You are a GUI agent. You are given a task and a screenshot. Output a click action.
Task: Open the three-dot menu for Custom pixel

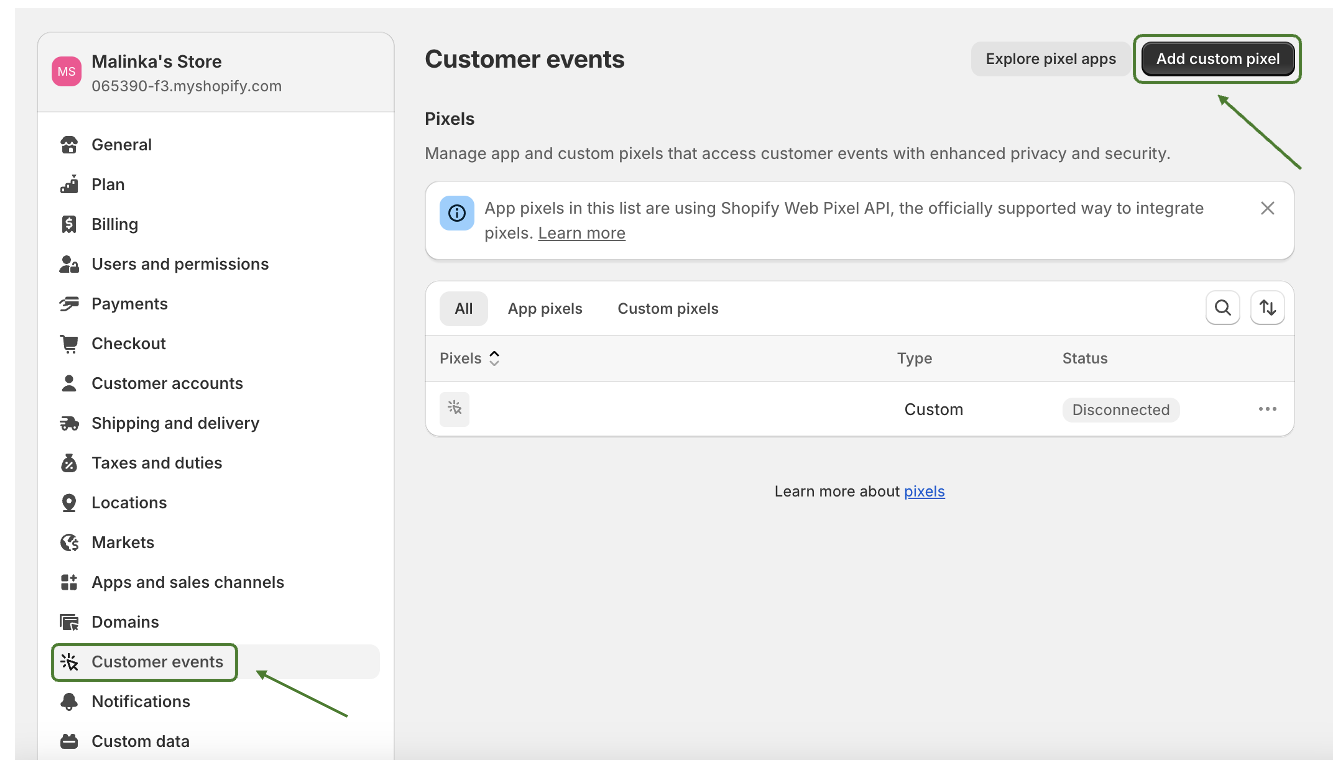pyautogui.click(x=1268, y=409)
